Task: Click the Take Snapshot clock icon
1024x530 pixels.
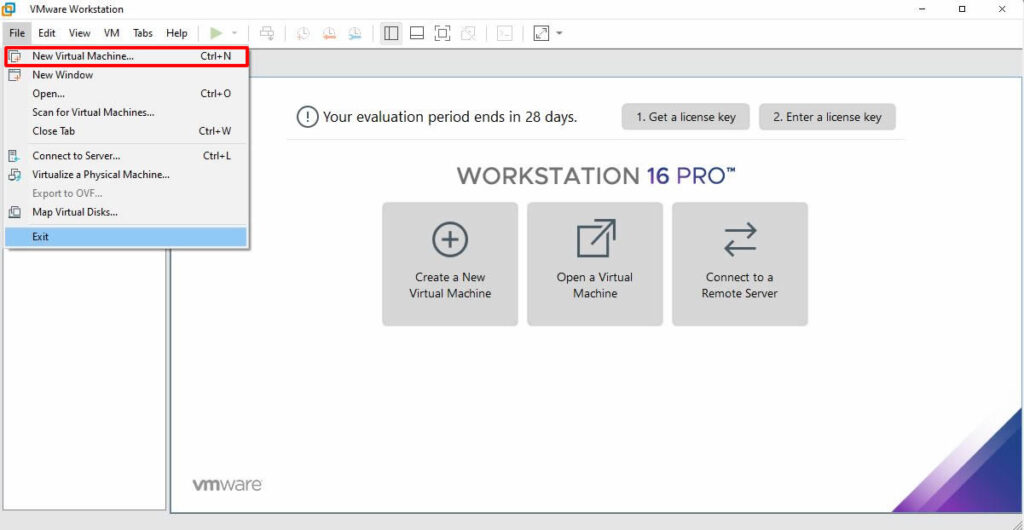Action: (304, 33)
